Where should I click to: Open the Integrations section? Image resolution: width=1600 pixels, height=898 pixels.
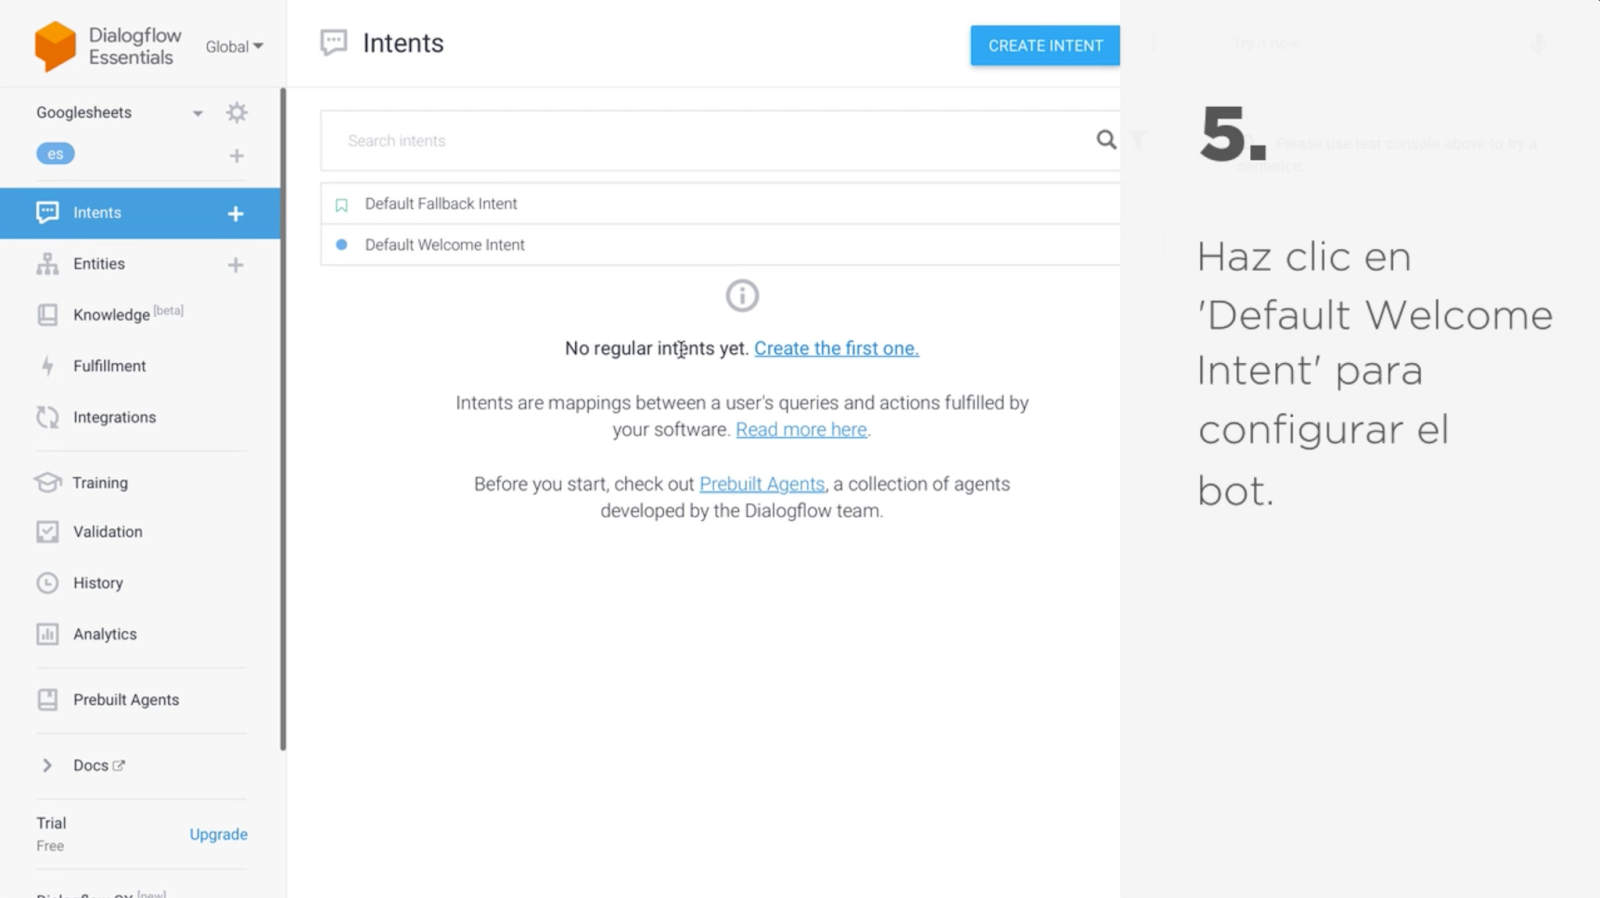click(114, 417)
